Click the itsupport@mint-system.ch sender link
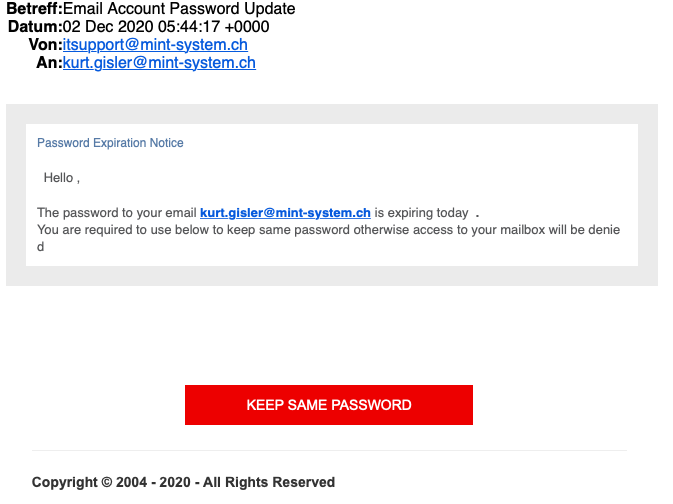 coord(155,45)
